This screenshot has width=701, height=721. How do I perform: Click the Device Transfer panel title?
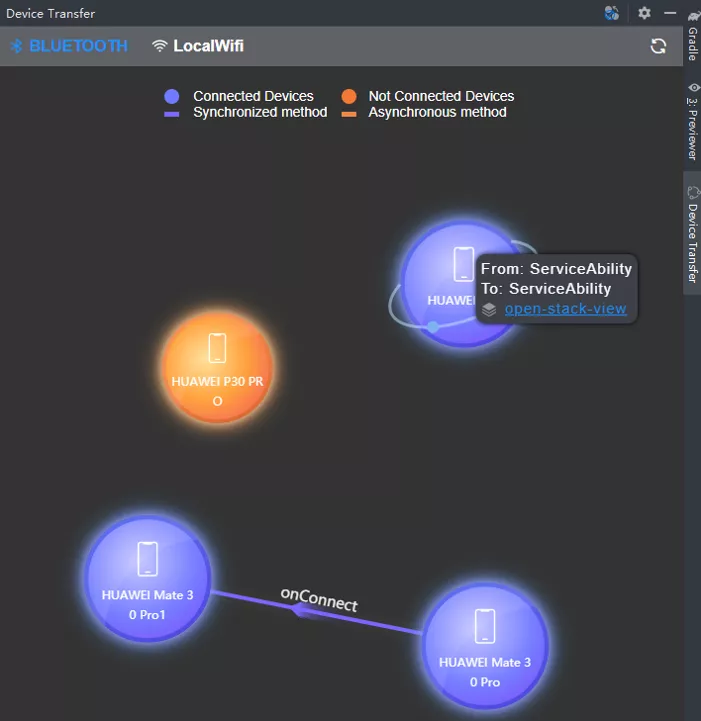[51, 13]
